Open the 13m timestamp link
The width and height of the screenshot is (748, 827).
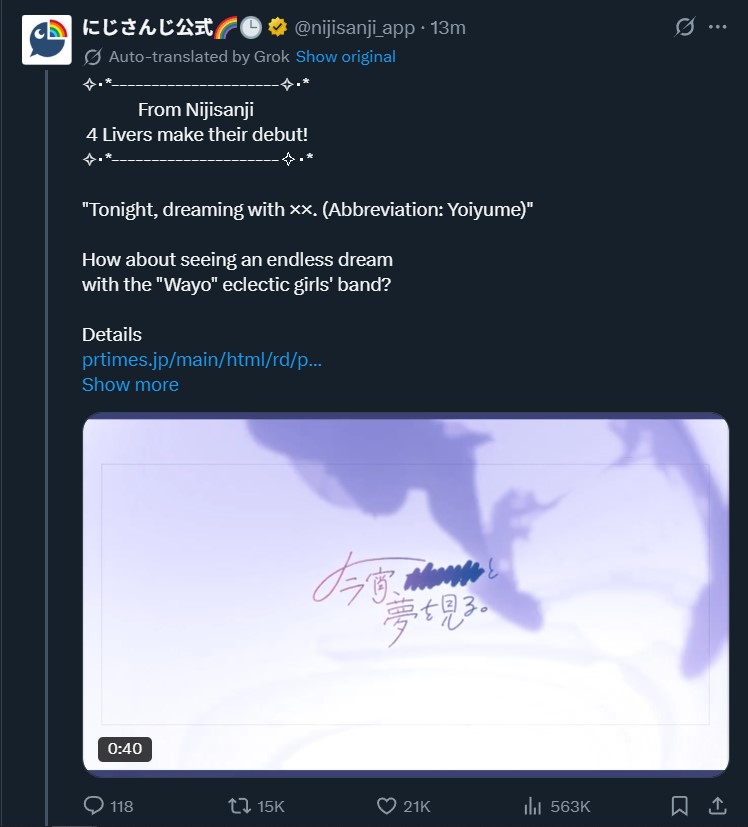pyautogui.click(x=448, y=27)
